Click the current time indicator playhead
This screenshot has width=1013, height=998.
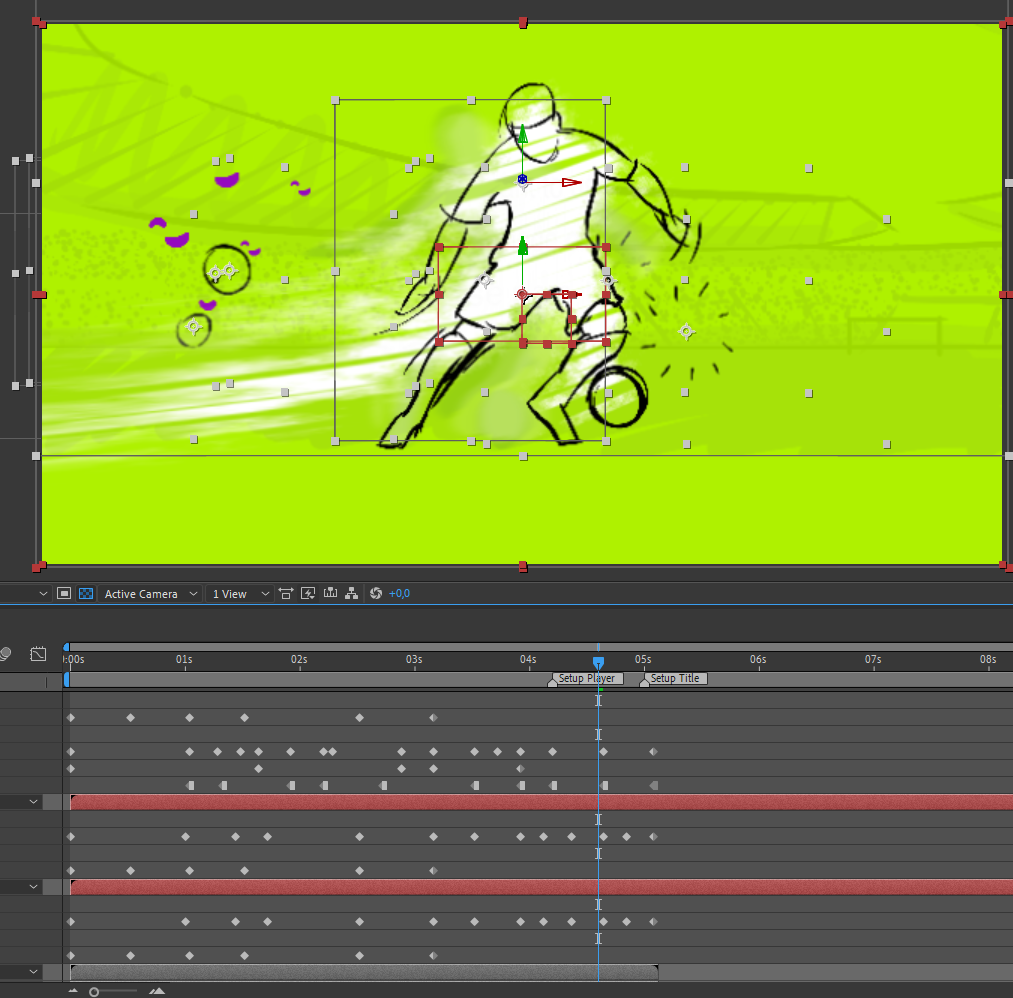tap(598, 662)
